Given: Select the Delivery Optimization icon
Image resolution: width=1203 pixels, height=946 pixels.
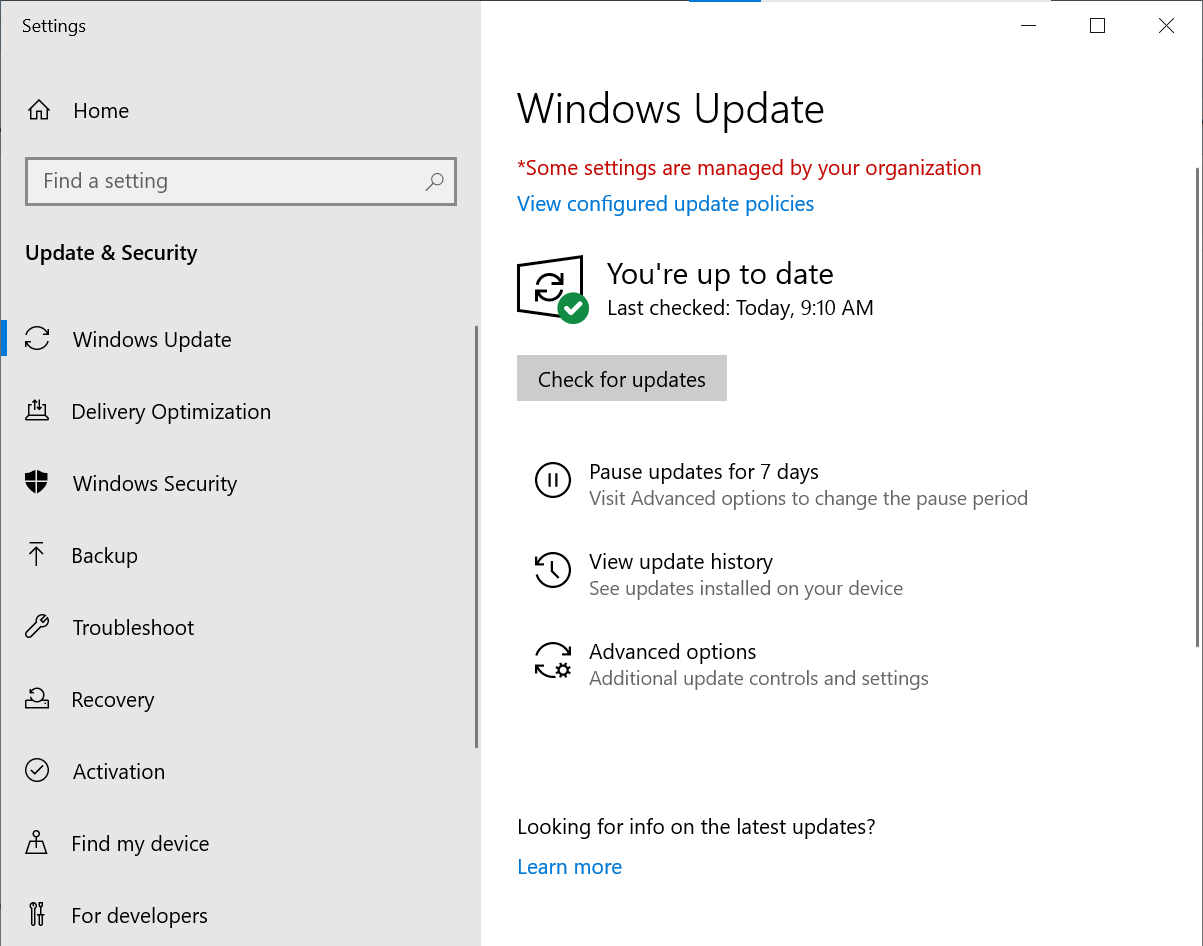Looking at the screenshot, I should click(37, 411).
